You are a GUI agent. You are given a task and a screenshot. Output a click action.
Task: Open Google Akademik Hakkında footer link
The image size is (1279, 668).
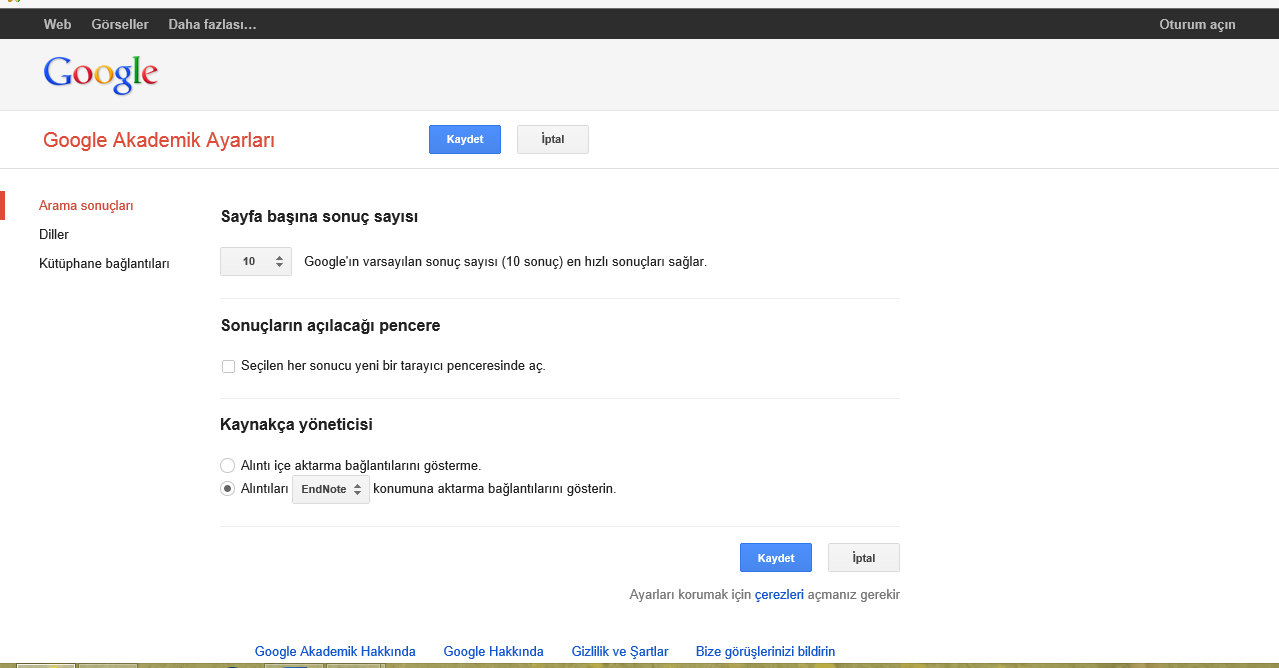335,651
